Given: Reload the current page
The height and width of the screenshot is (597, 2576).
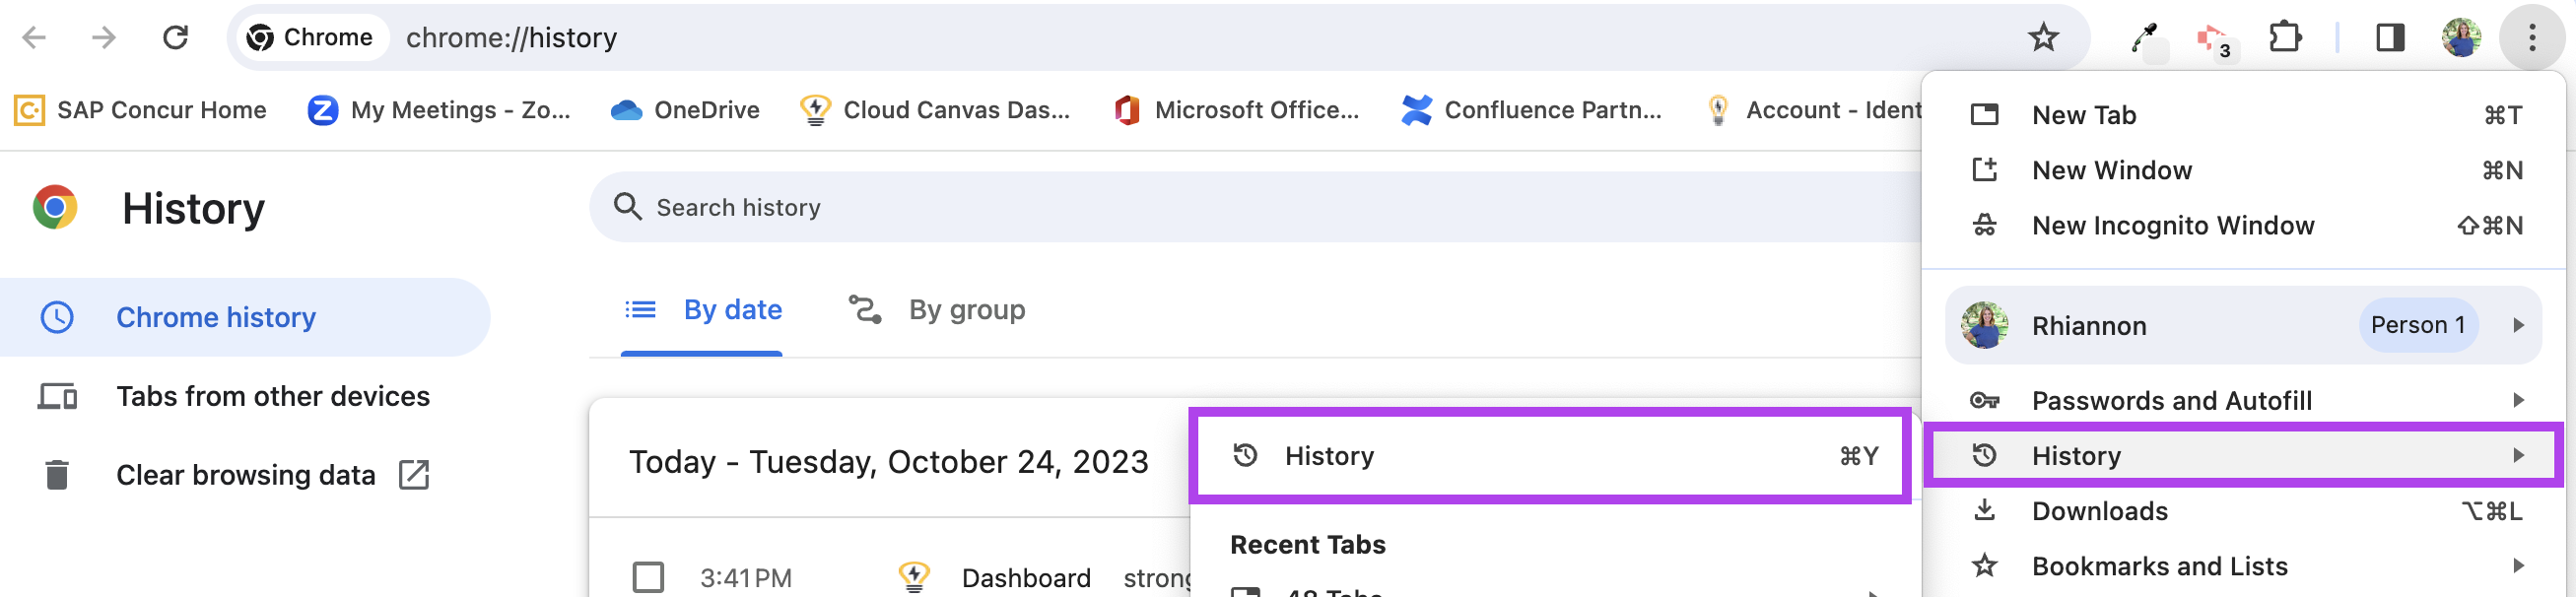Looking at the screenshot, I should click(x=176, y=38).
